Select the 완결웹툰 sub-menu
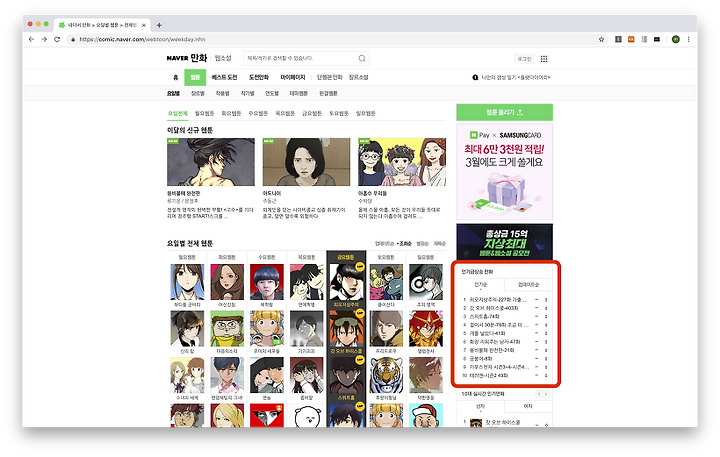 (x=328, y=93)
